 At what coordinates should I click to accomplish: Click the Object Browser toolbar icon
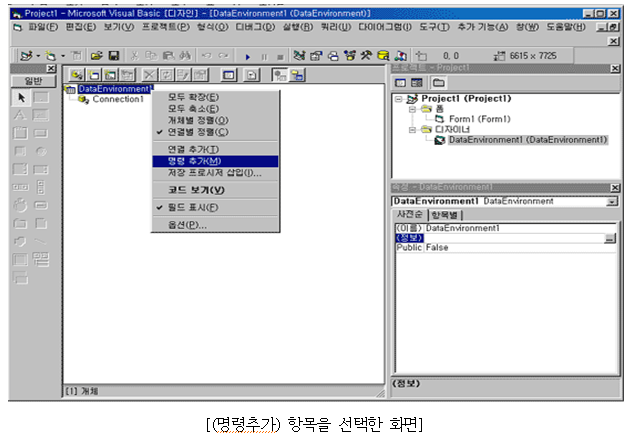(349, 56)
